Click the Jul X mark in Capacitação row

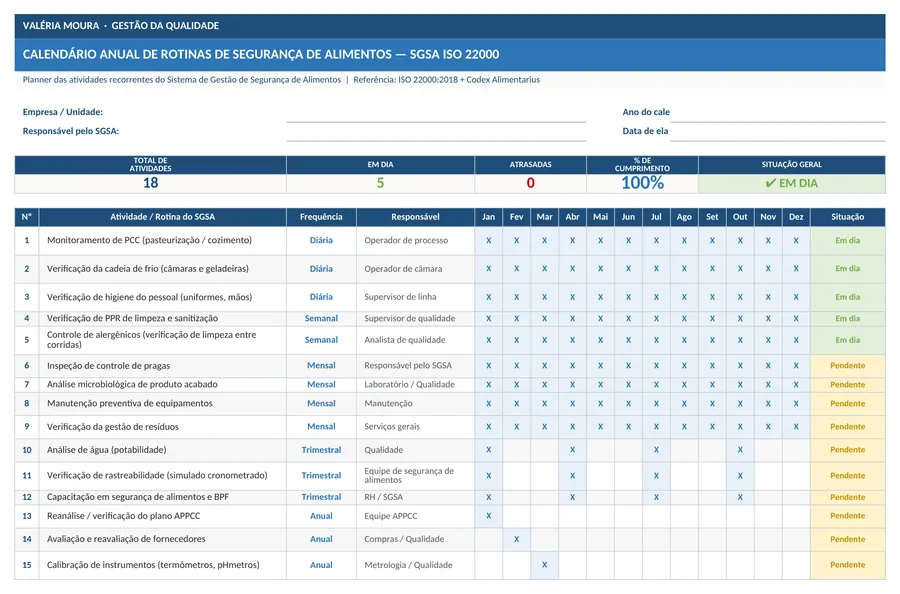[x=656, y=497]
